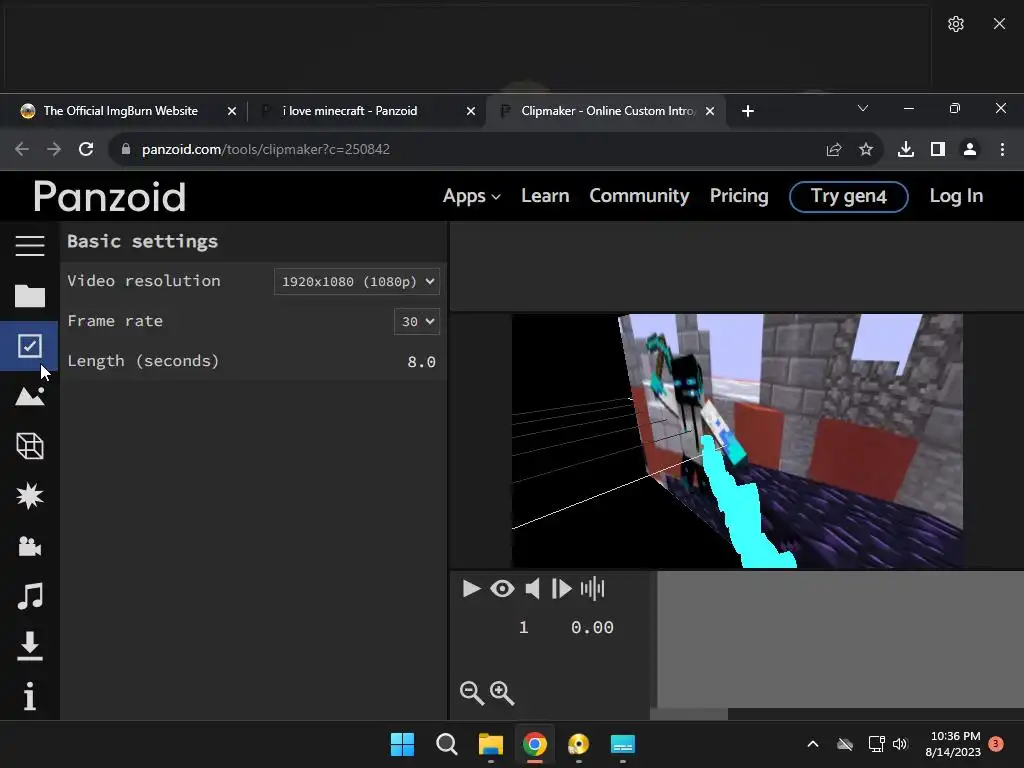Open Chrome profile menu
The image size is (1024, 768).
click(970, 150)
